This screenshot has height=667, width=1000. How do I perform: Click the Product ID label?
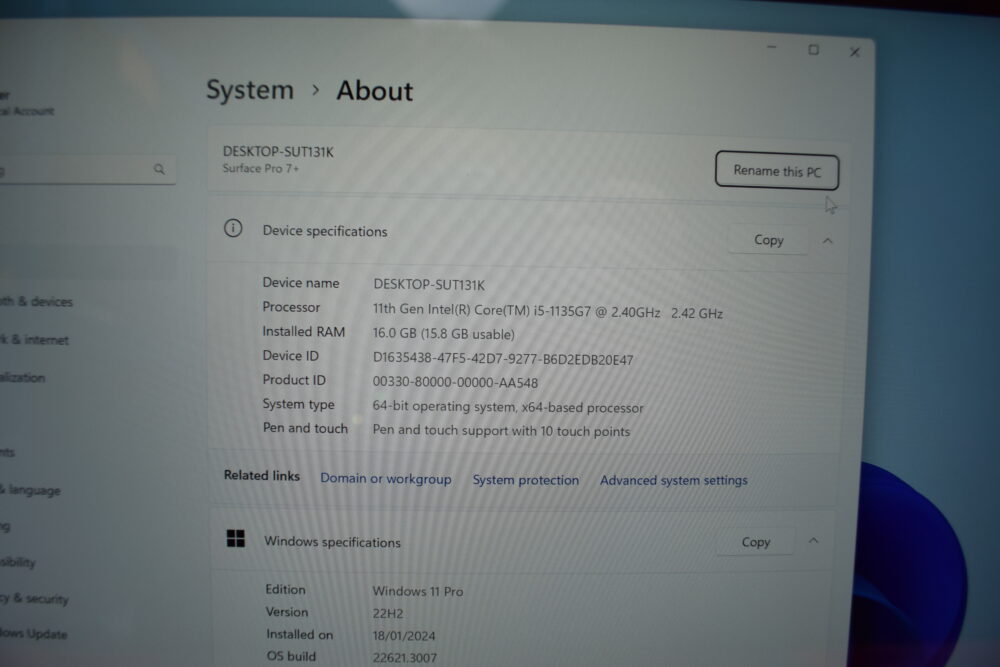click(294, 379)
